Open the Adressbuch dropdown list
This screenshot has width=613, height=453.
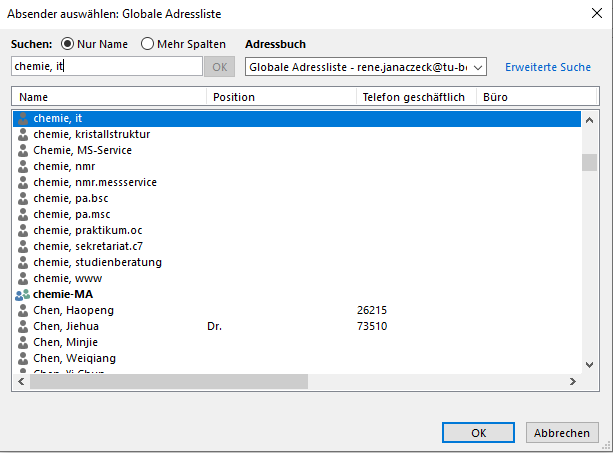click(x=478, y=67)
